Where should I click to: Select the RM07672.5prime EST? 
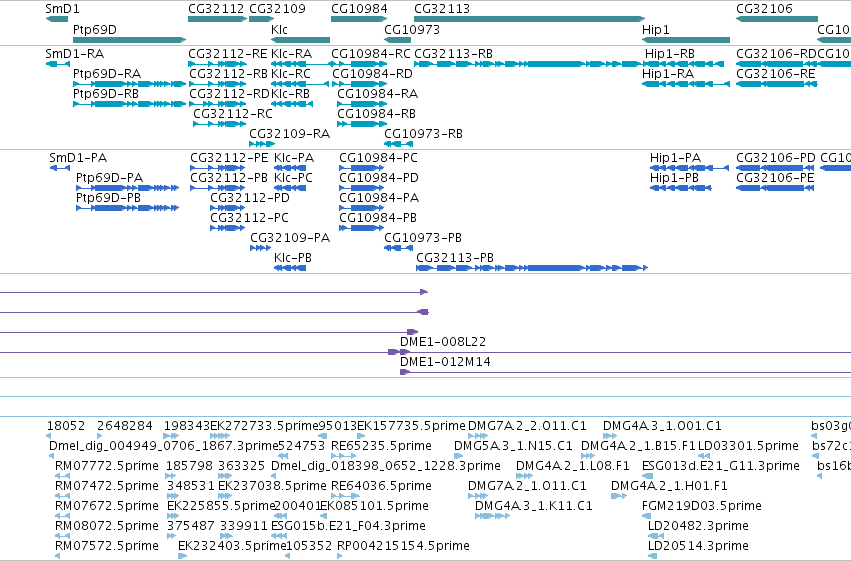click(62, 516)
